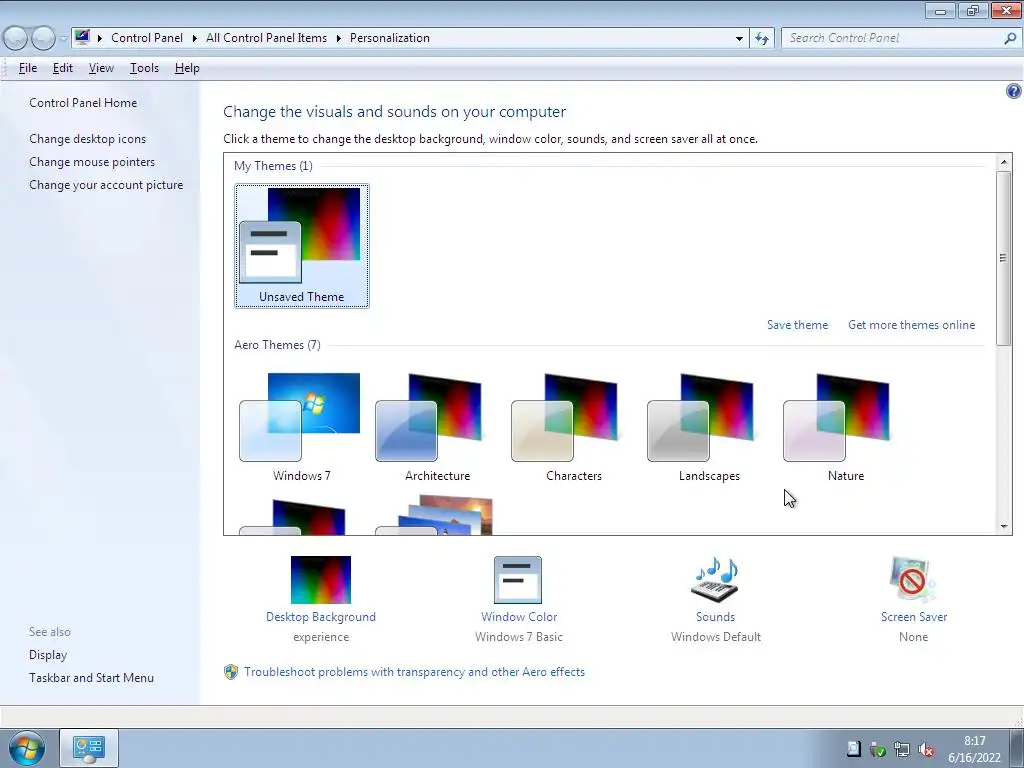This screenshot has width=1024, height=768.
Task: Click the theme list scrollbar thumb
Action: tap(1004, 258)
